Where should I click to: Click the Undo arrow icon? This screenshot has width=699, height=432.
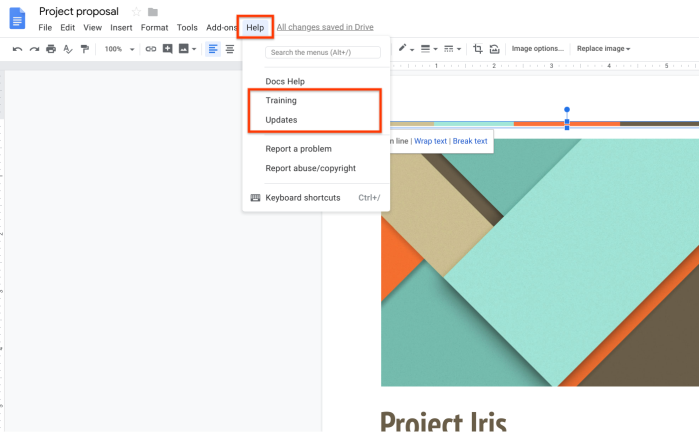pyautogui.click(x=18, y=49)
